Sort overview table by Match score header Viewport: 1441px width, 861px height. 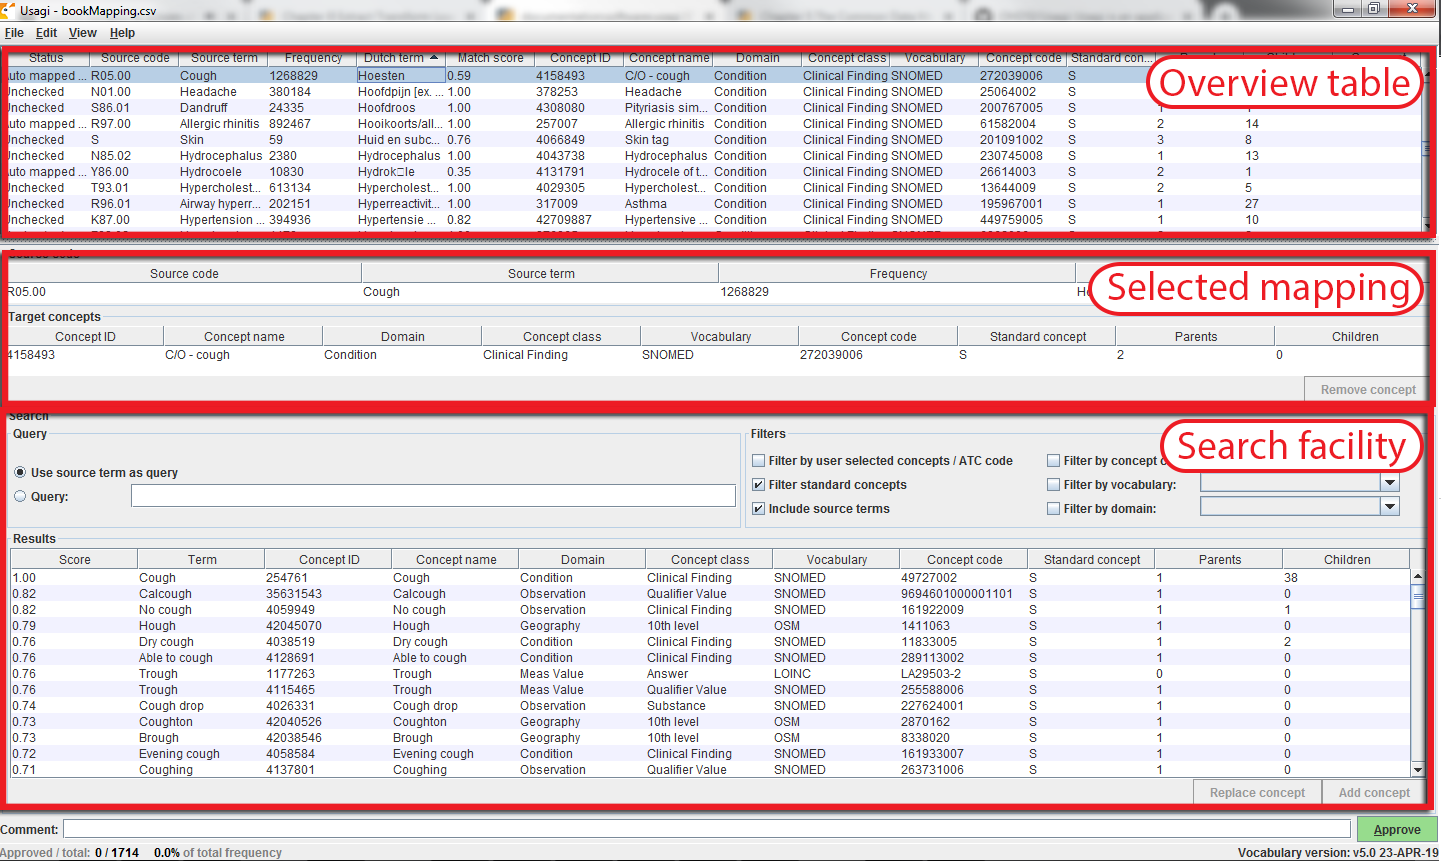tap(490, 58)
